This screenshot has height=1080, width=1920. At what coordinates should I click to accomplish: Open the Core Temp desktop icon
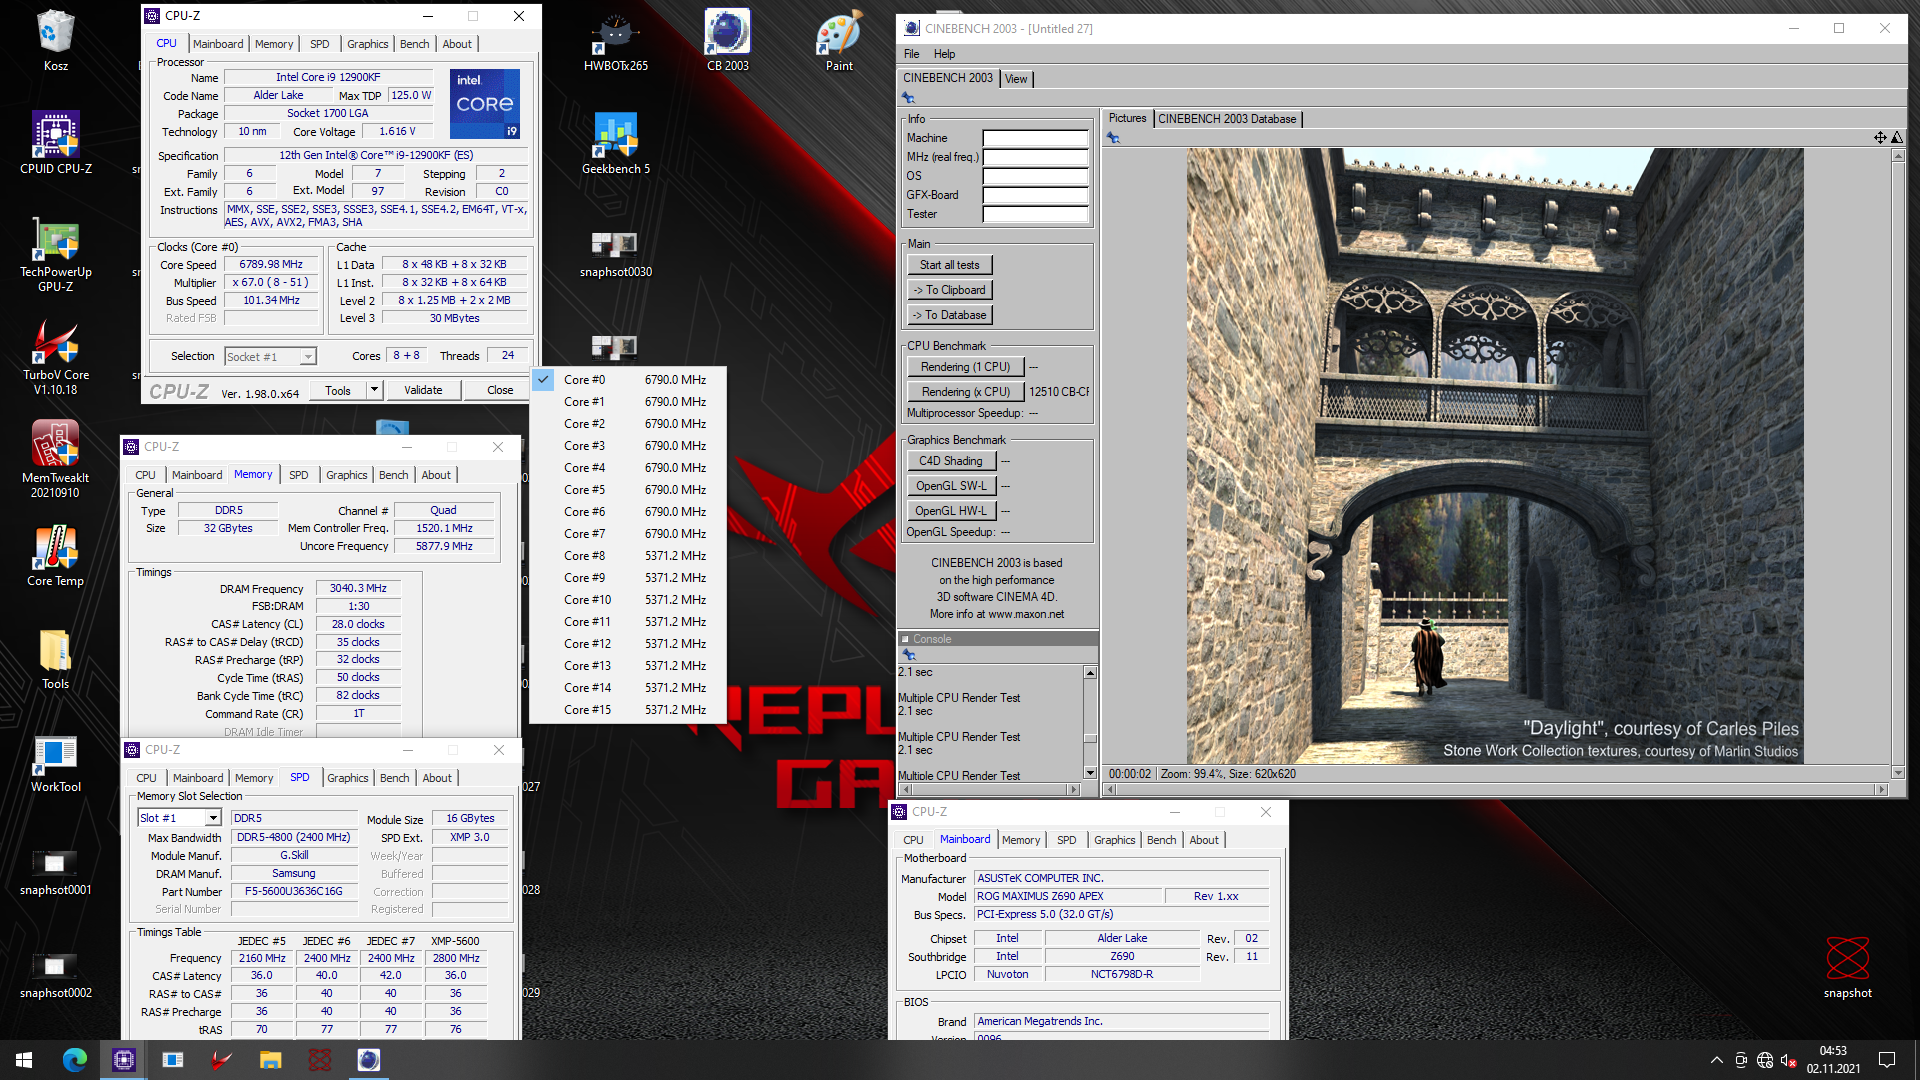[x=55, y=555]
